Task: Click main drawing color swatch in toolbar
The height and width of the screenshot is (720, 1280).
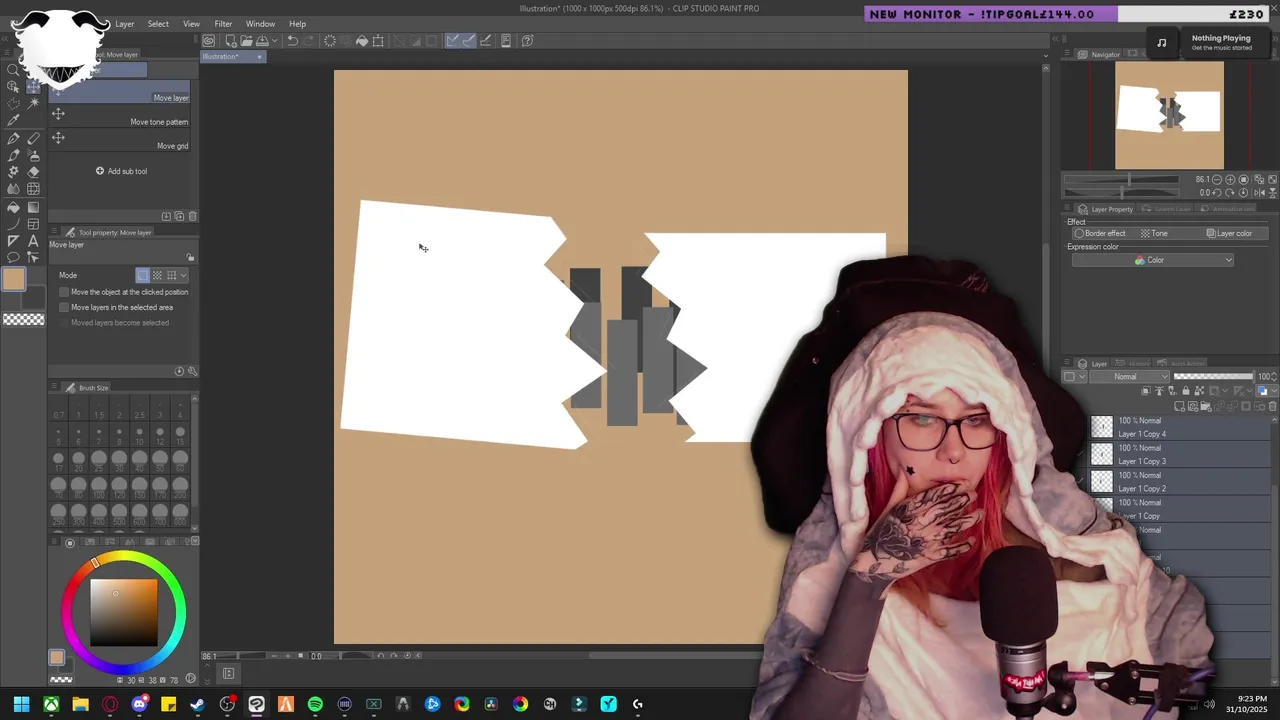Action: (13, 278)
